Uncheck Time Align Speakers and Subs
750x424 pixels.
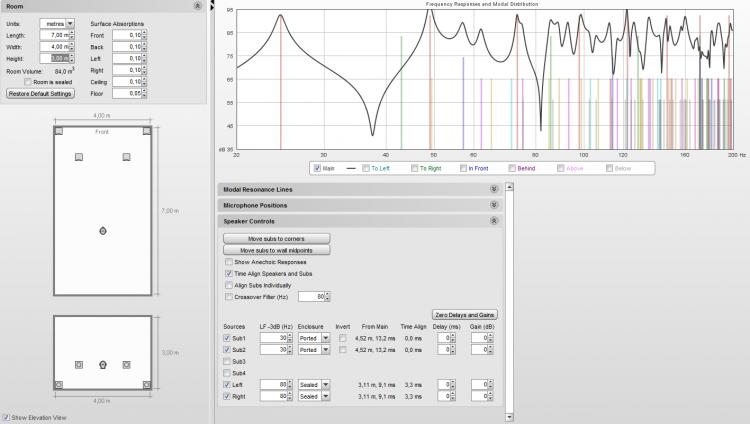229,273
